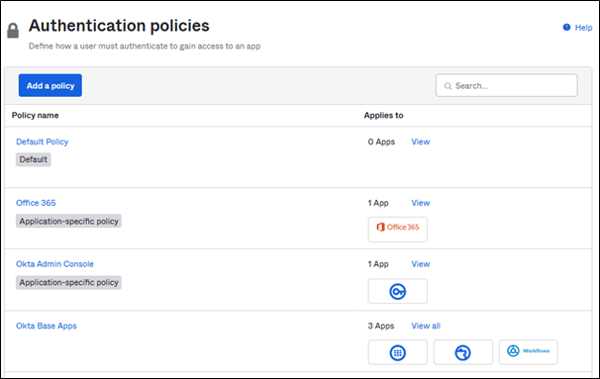Click the magnifier icon in search box

click(x=448, y=86)
